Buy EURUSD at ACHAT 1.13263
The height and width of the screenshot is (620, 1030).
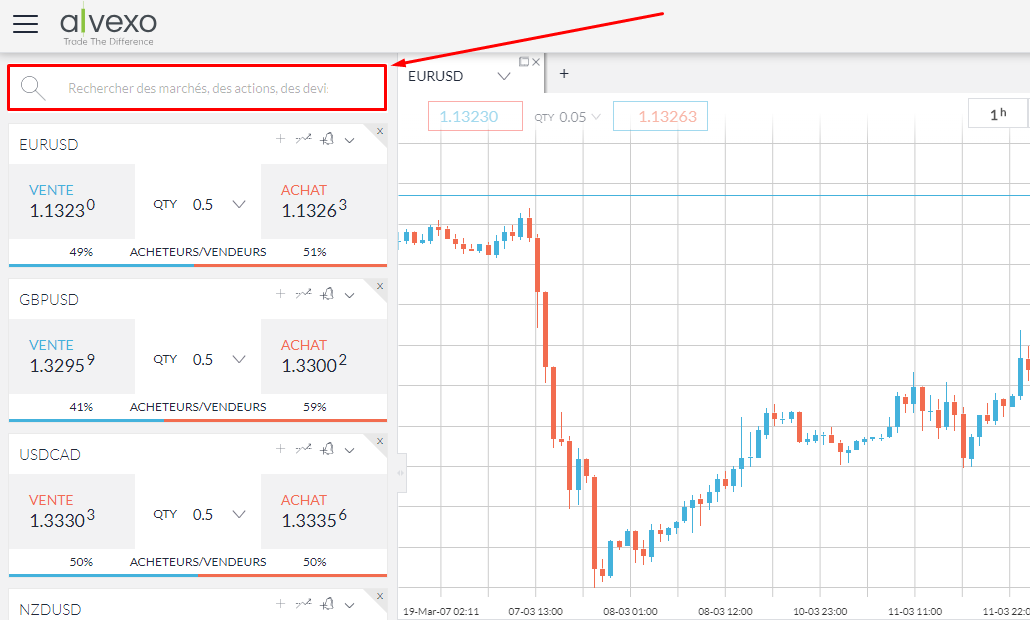[x=324, y=201]
